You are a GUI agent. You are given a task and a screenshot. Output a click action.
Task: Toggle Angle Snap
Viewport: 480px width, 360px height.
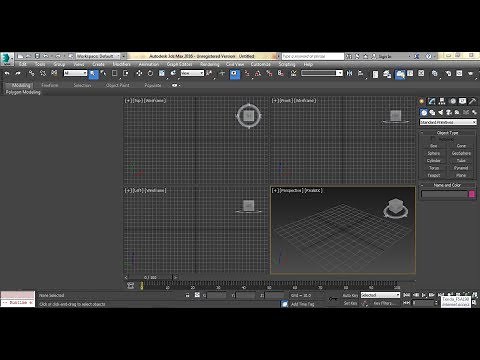pyautogui.click(x=258, y=73)
